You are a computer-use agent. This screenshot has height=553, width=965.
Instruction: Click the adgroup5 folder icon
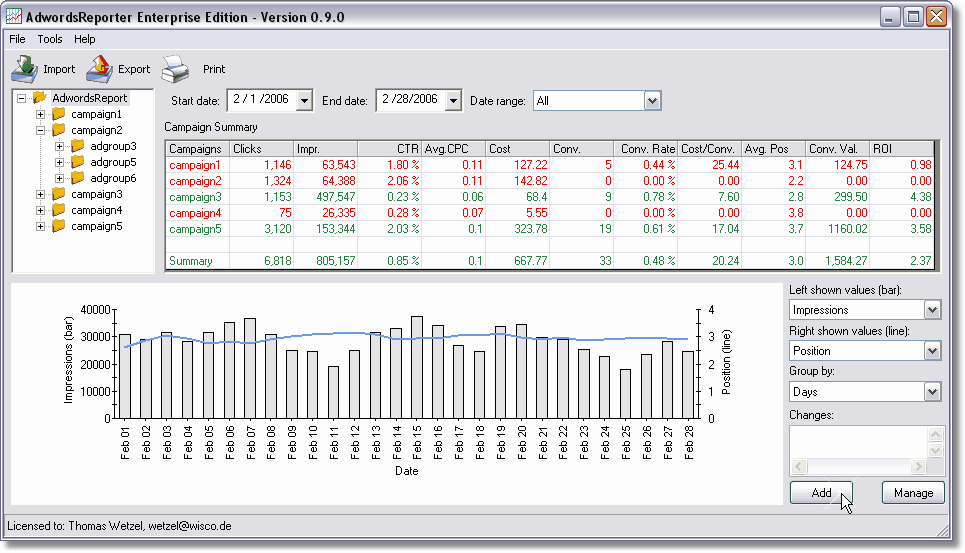coord(78,162)
